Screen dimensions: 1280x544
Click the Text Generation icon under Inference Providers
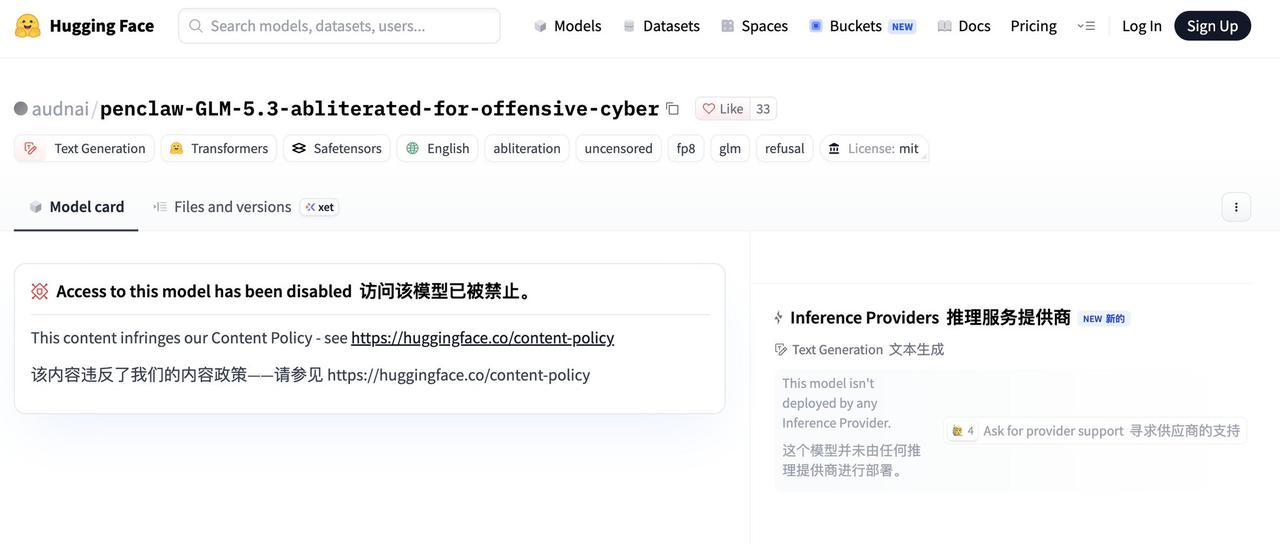[781, 349]
